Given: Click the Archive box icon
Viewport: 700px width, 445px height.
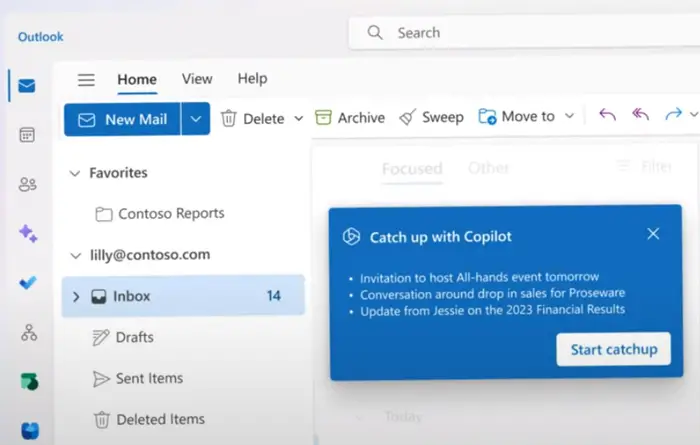Looking at the screenshot, I should tap(323, 117).
